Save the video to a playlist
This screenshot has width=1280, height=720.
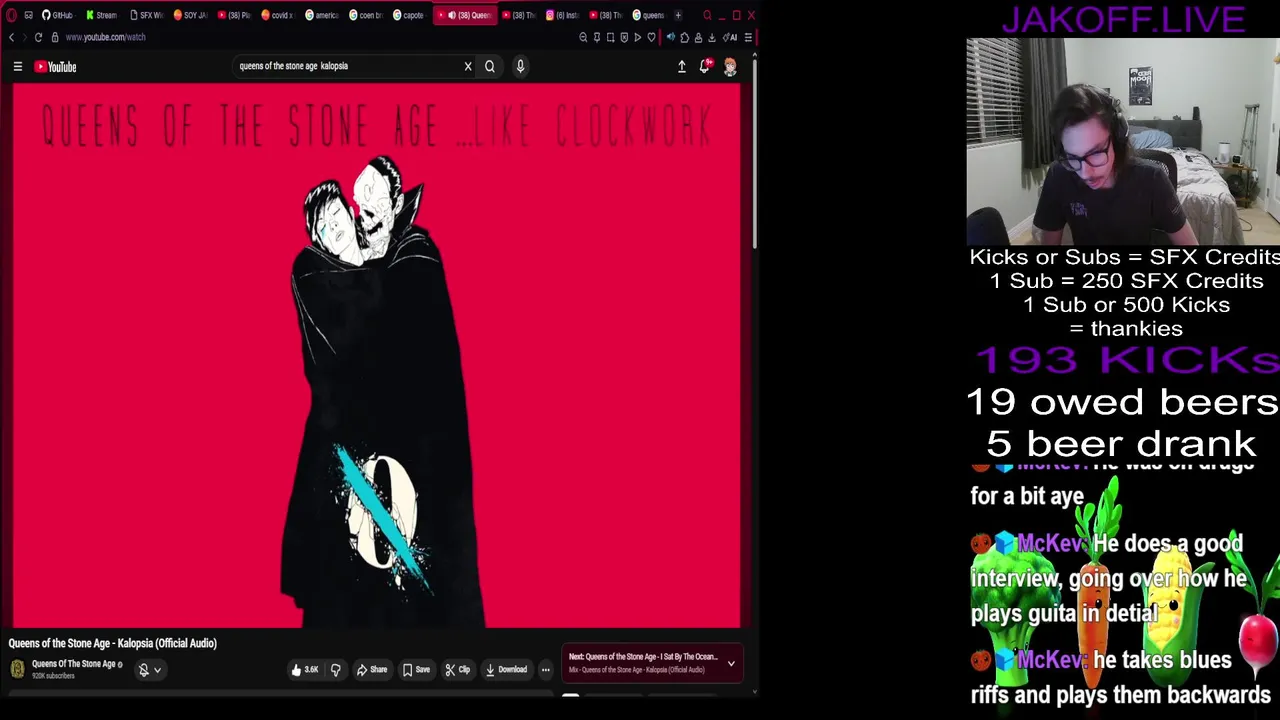[x=416, y=670]
